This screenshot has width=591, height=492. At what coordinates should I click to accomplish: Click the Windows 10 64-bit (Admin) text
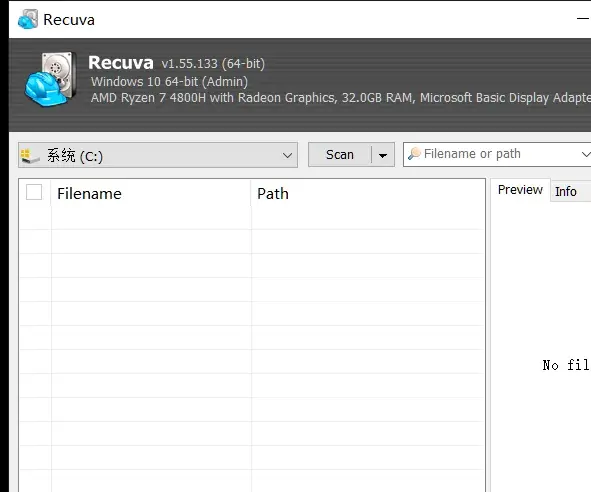coord(169,81)
